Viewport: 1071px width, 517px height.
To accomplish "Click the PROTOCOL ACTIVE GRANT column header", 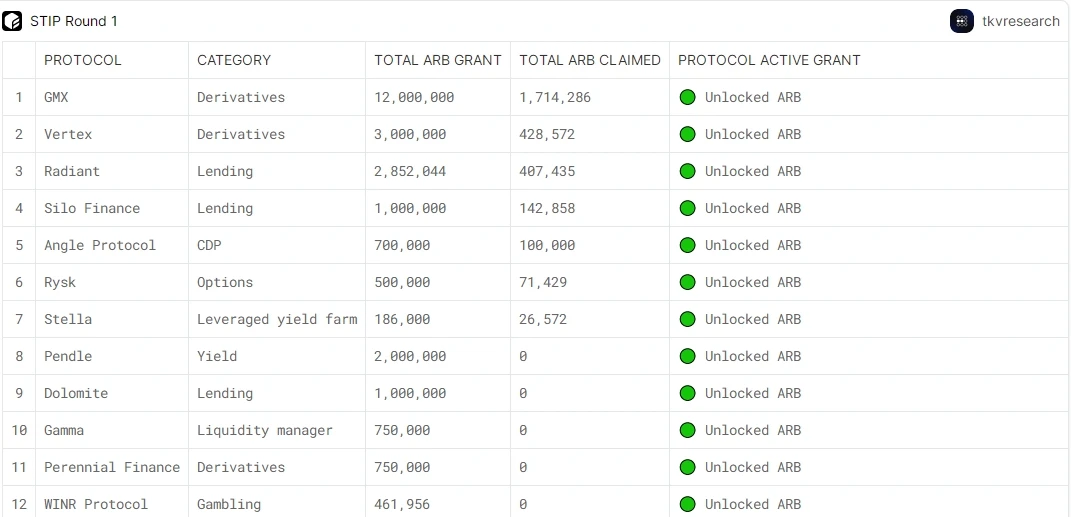I will pos(769,60).
